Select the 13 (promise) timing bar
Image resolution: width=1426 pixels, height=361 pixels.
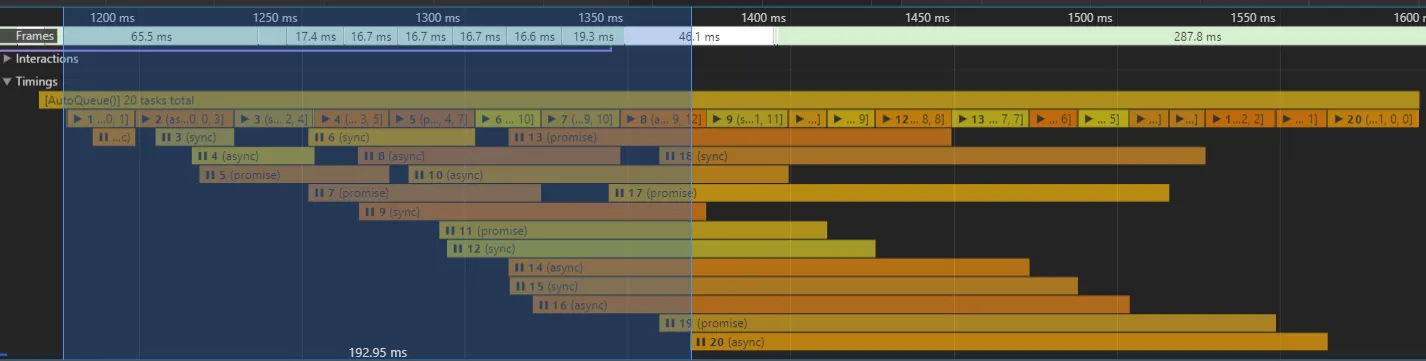(730, 137)
